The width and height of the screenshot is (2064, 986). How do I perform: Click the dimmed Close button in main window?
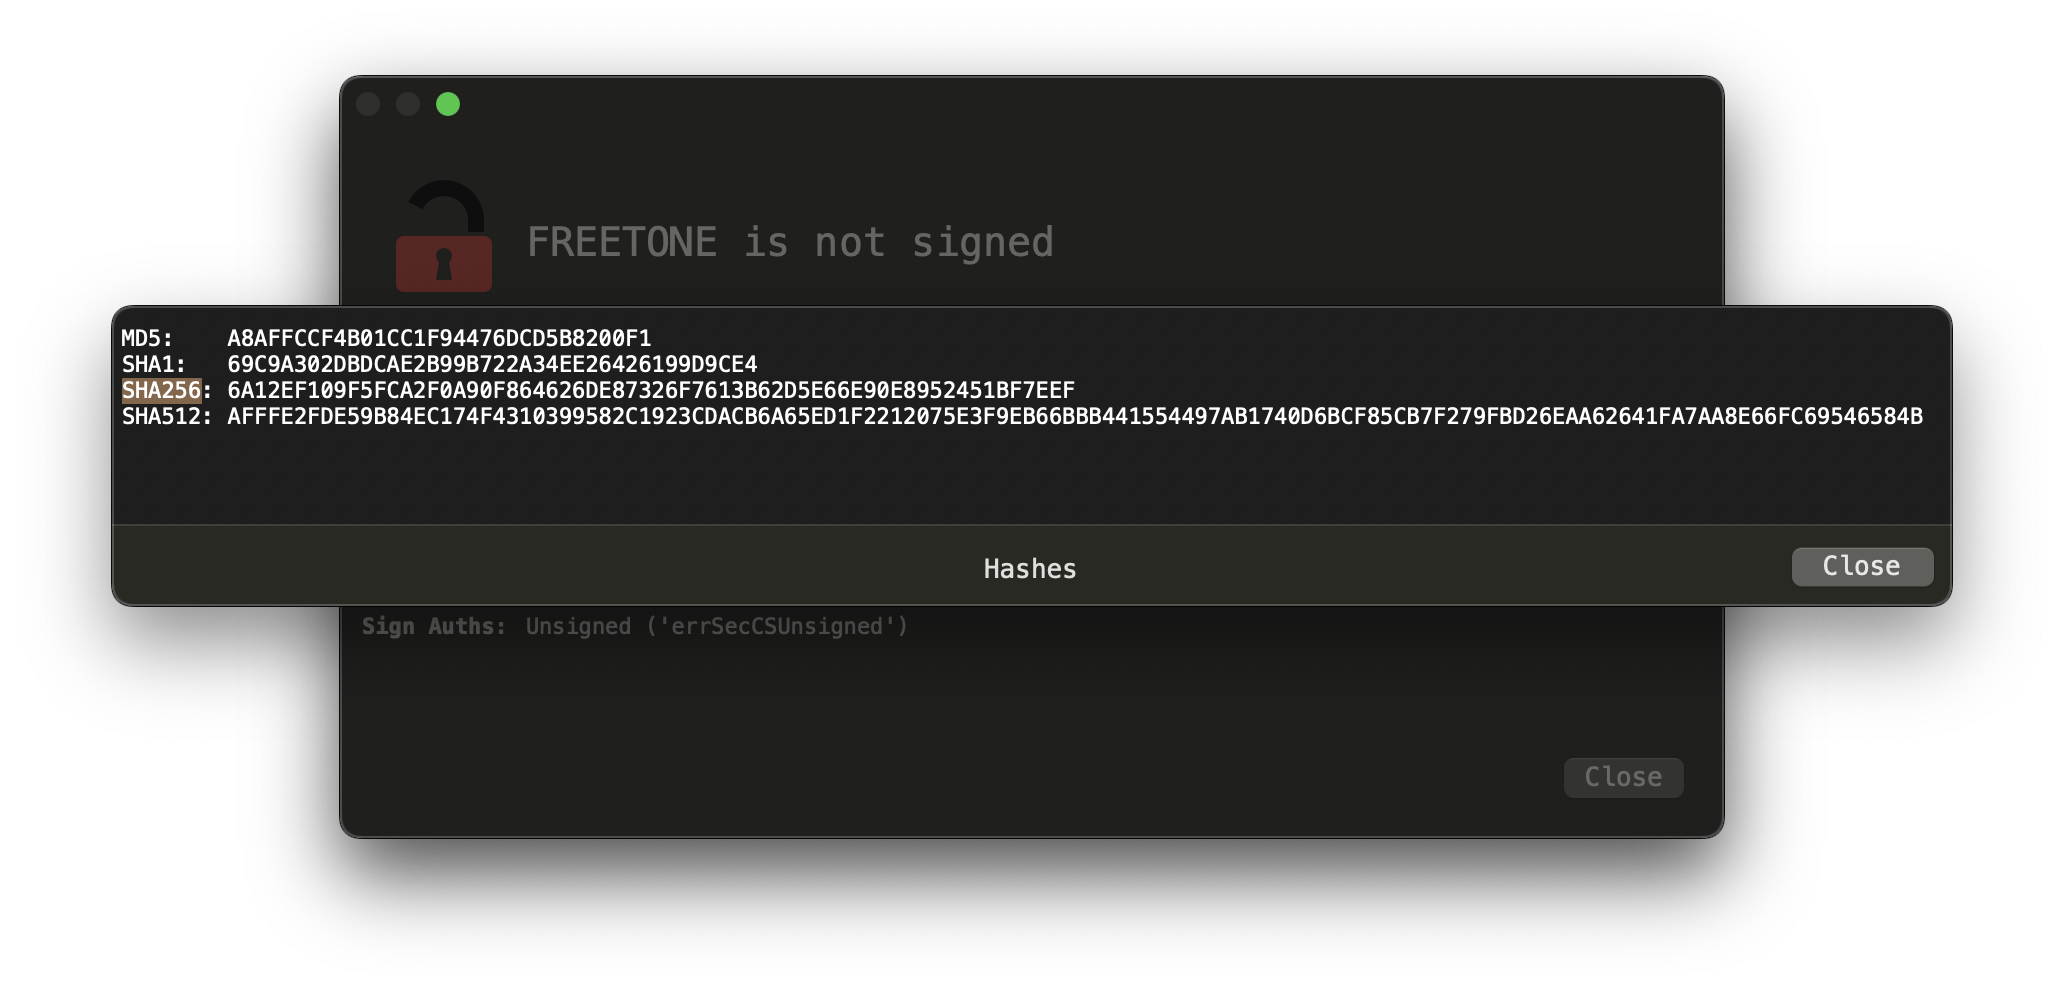(x=1623, y=777)
